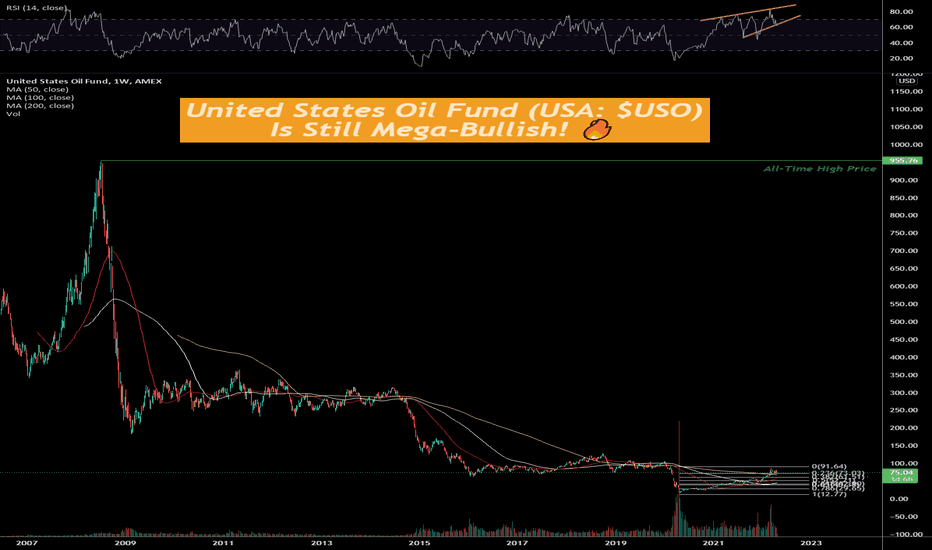The image size is (932, 550).
Task: Click the 2023 year label on time axis
Action: tap(811, 543)
